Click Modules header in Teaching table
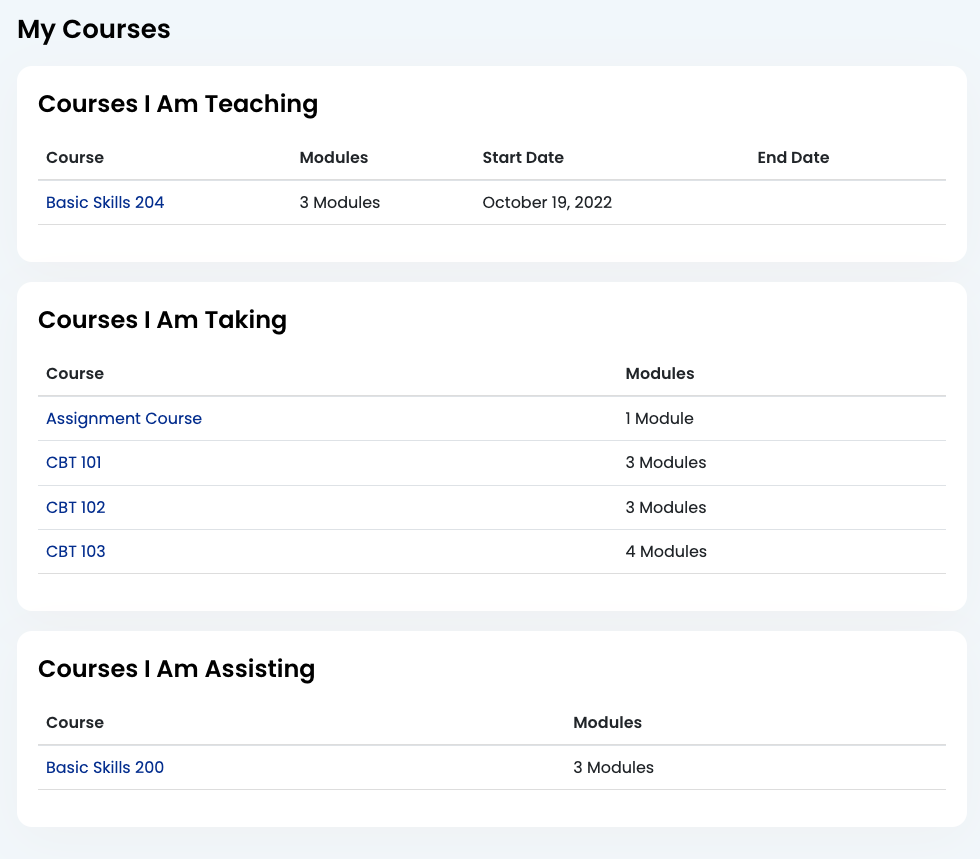Screen dimensions: 980x859 [x=334, y=158]
